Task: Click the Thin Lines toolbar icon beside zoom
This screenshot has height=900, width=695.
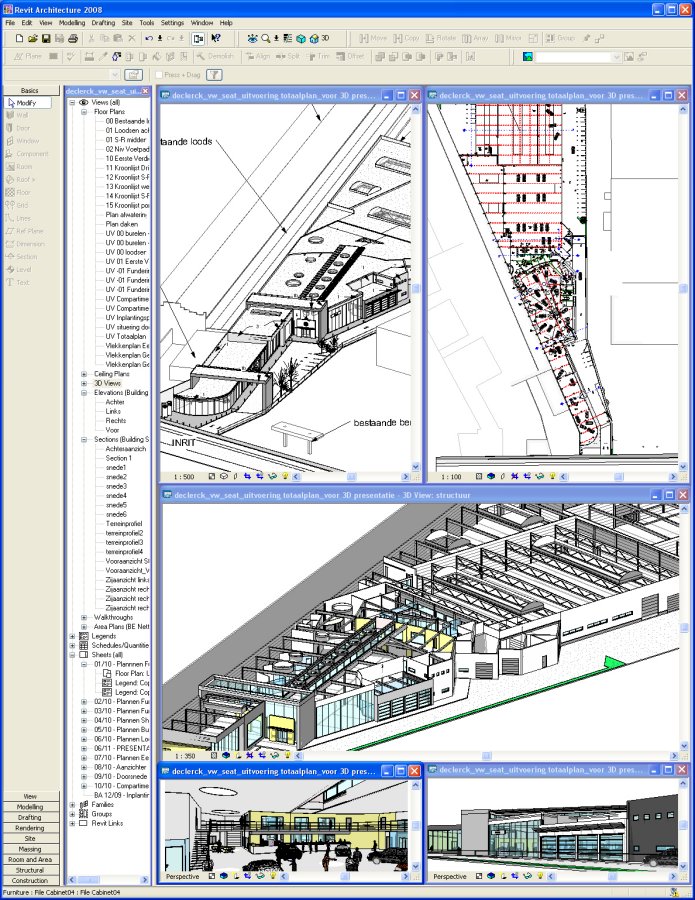Action: tap(288, 38)
